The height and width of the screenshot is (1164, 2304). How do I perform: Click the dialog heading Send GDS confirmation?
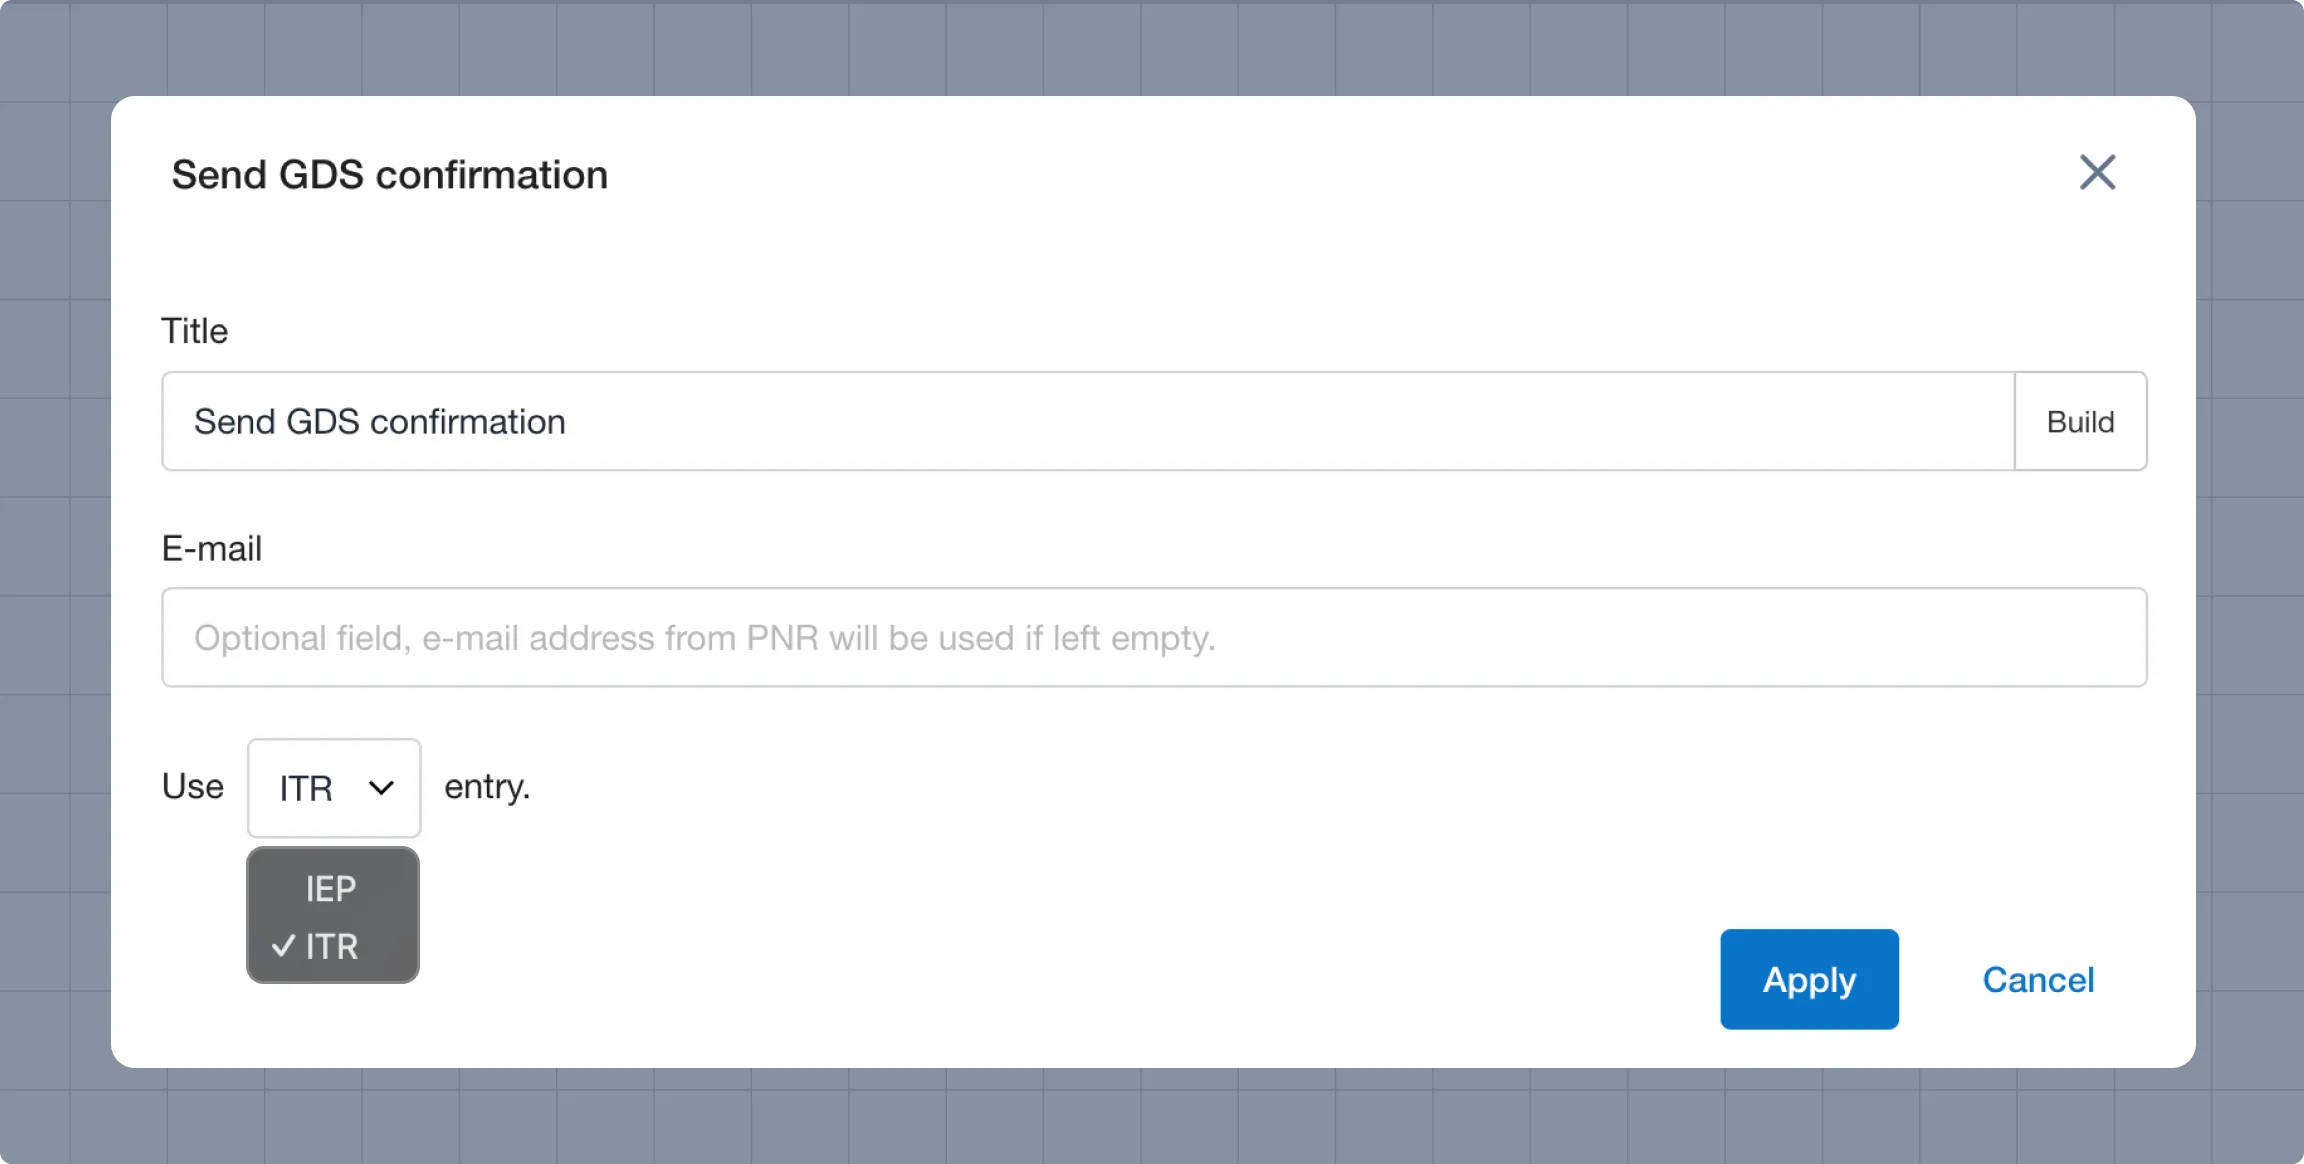389,174
